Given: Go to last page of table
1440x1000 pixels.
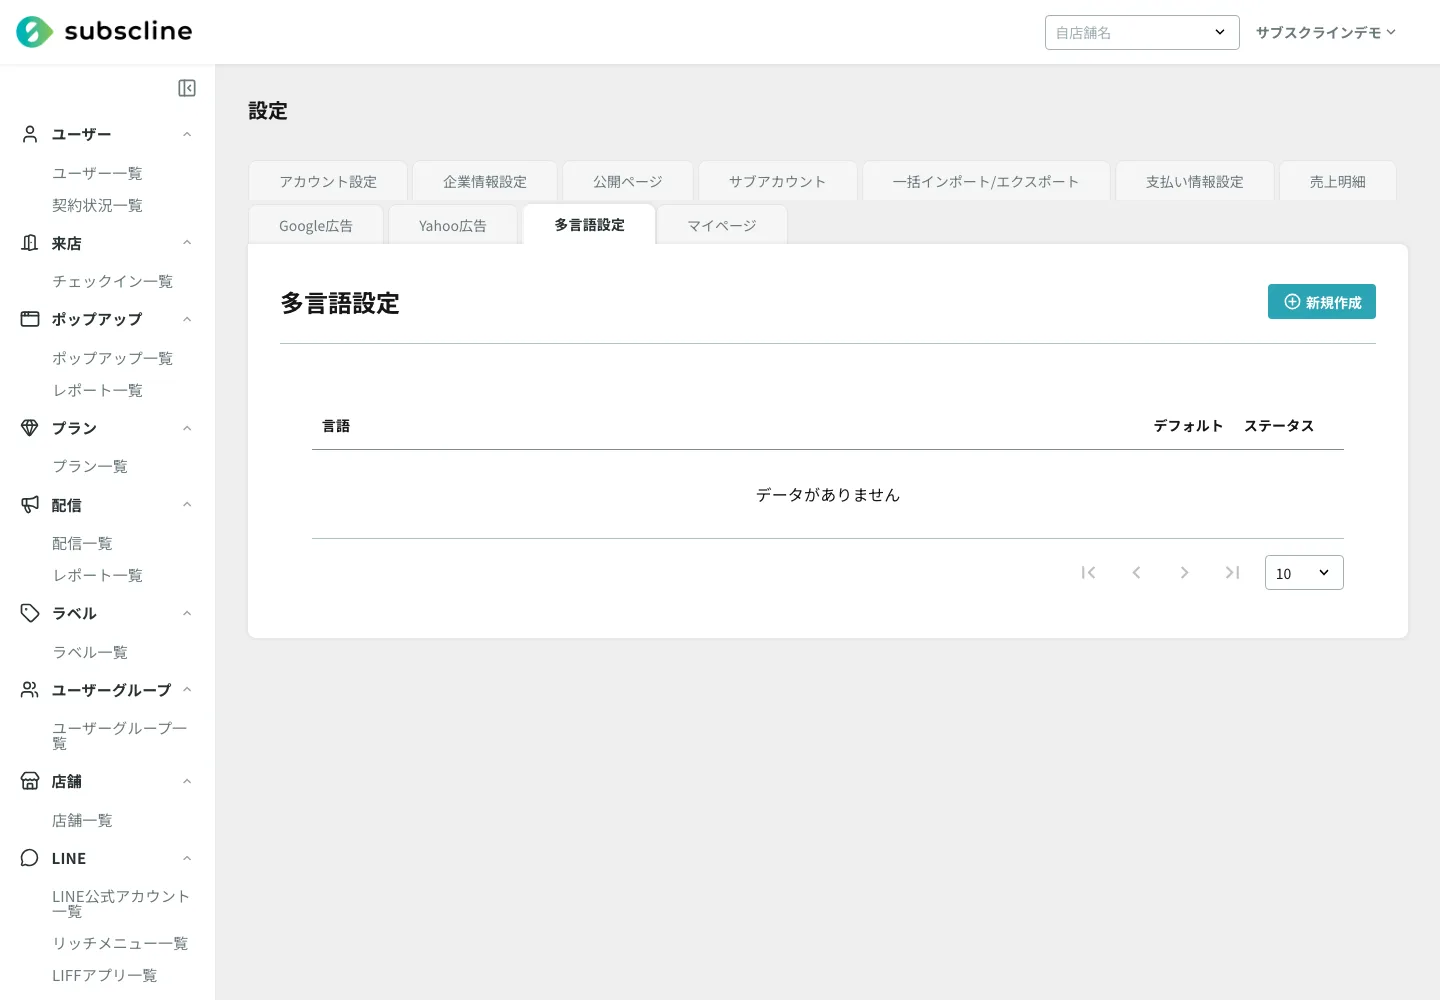Looking at the screenshot, I should 1232,573.
